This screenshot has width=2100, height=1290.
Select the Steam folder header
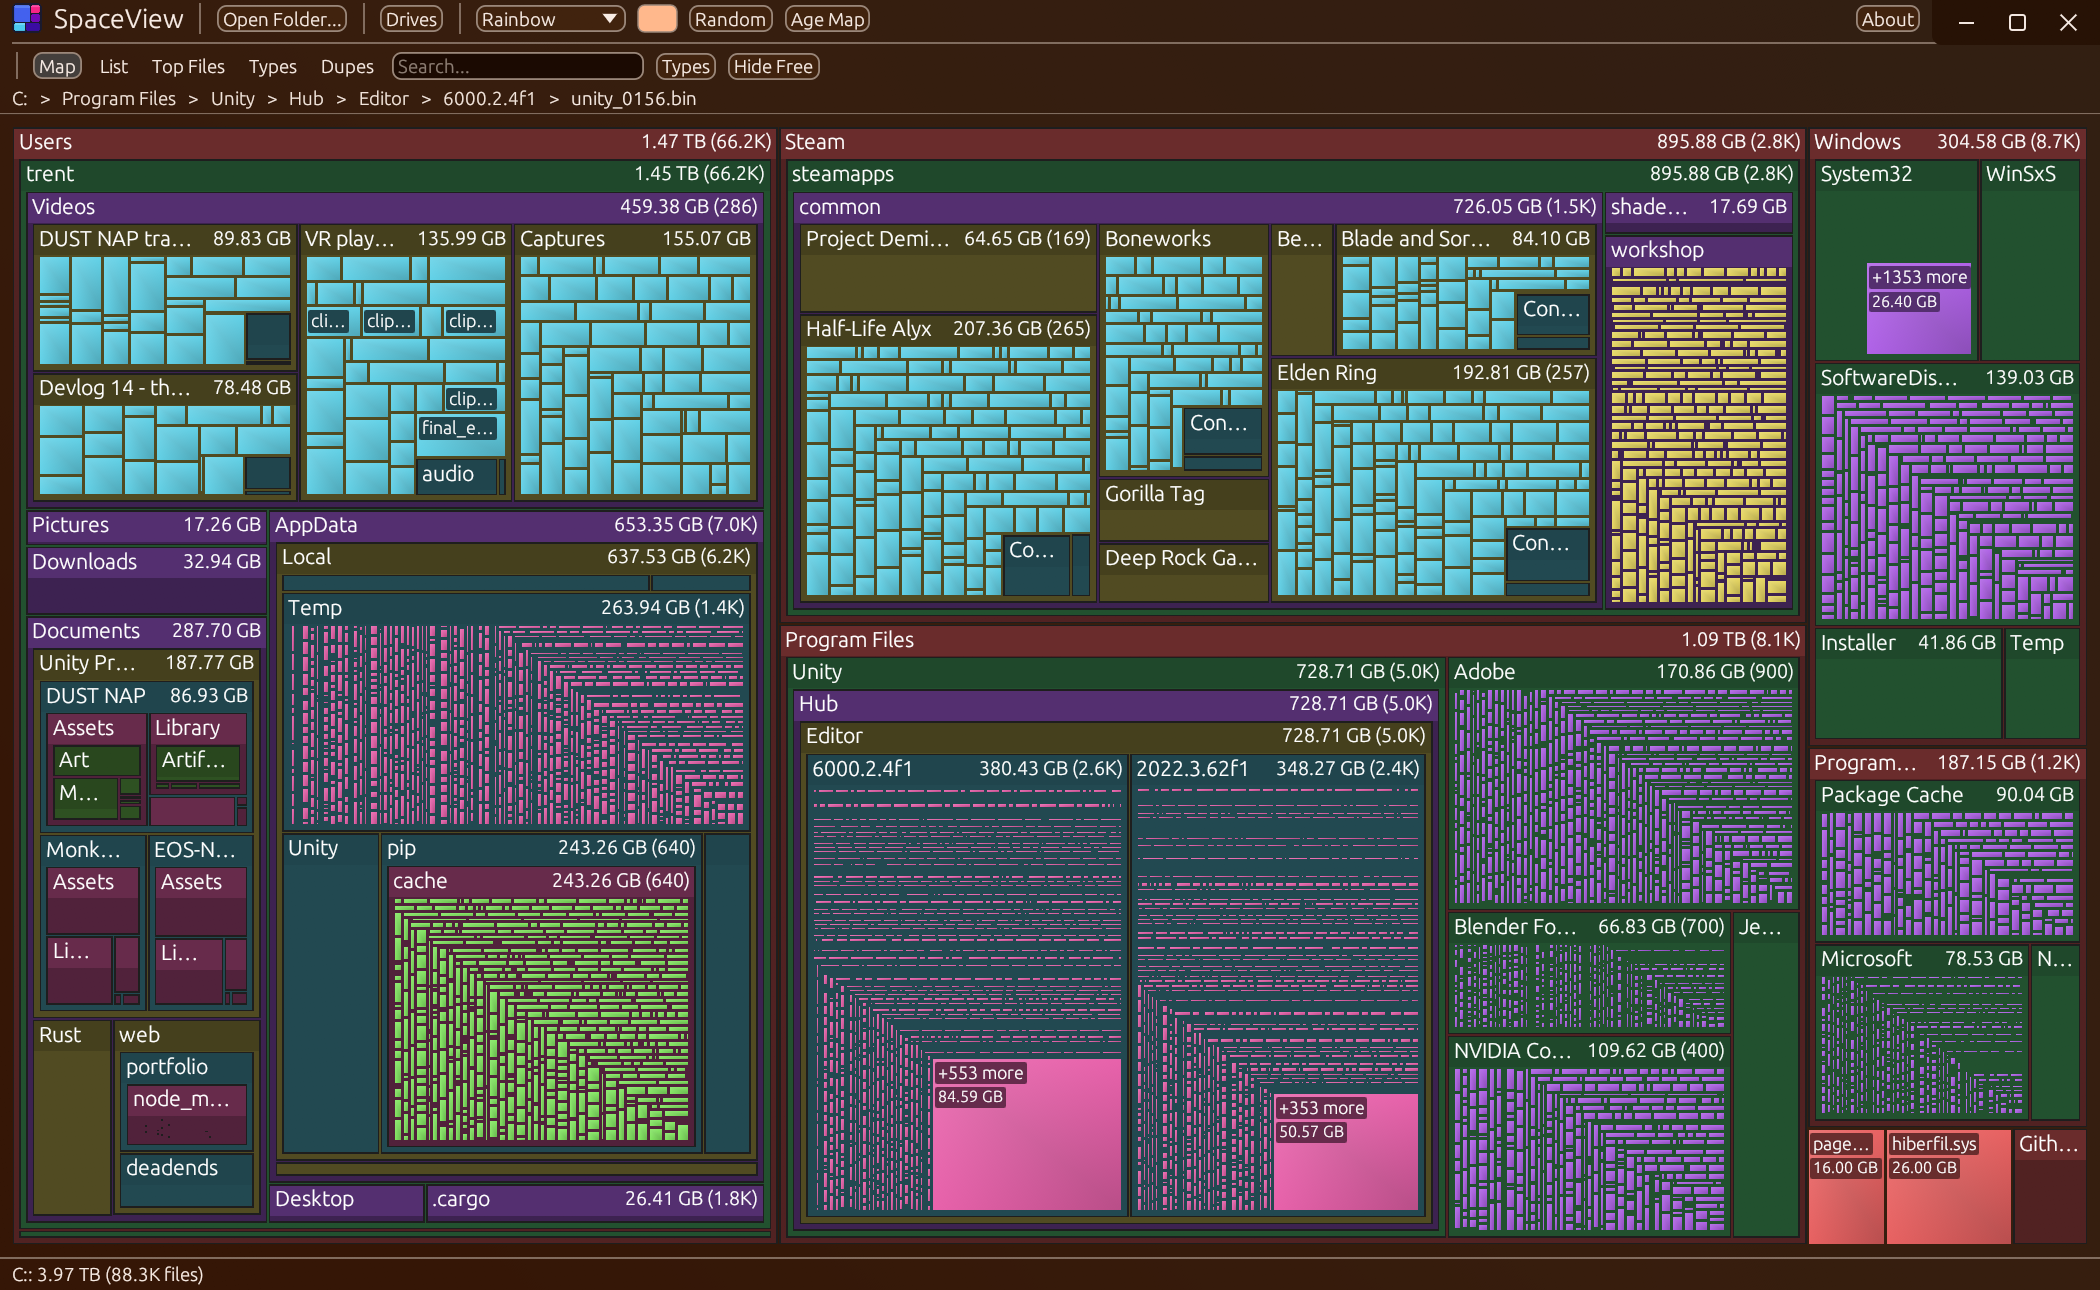(1292, 142)
